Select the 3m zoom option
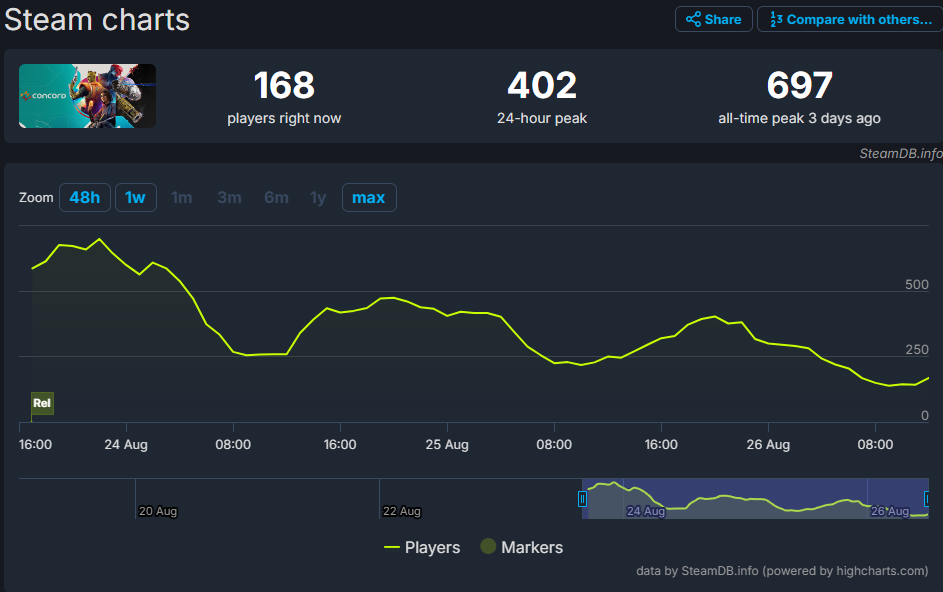Image resolution: width=943 pixels, height=592 pixels. point(229,197)
